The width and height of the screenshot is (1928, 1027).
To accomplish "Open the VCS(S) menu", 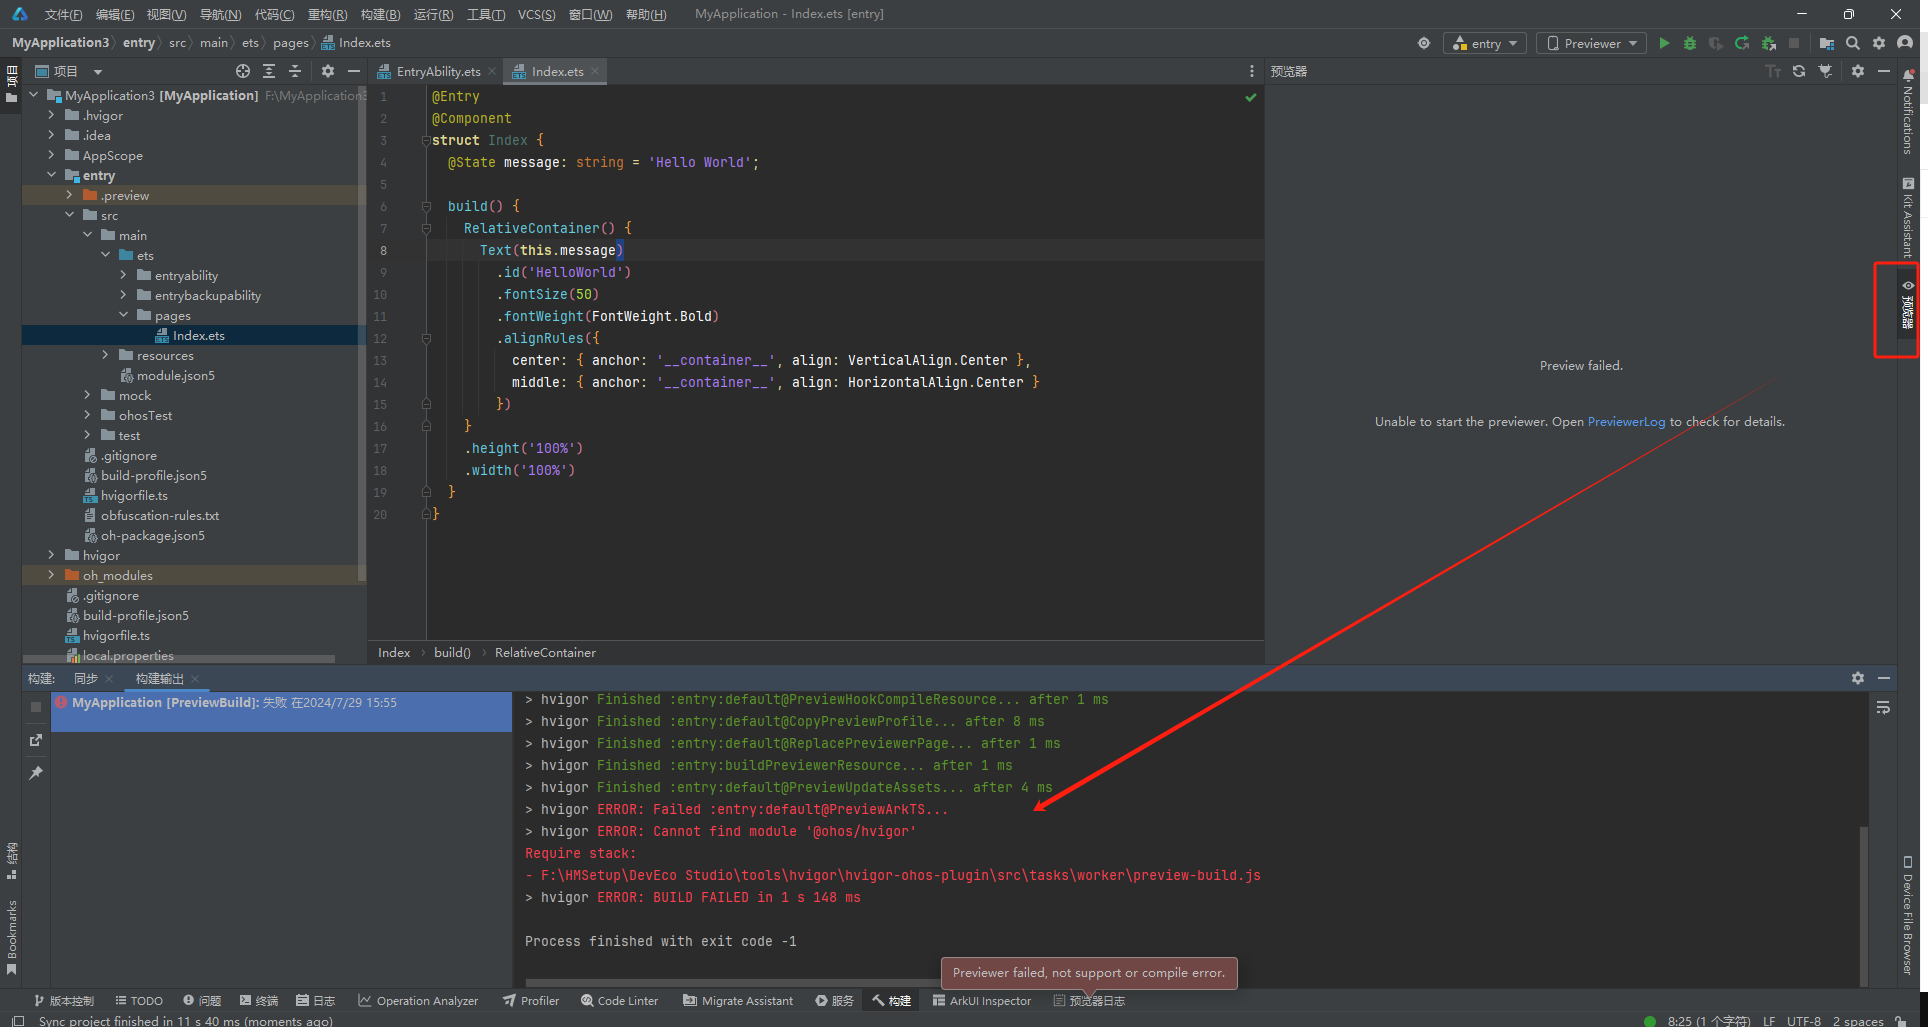I will pyautogui.click(x=536, y=14).
